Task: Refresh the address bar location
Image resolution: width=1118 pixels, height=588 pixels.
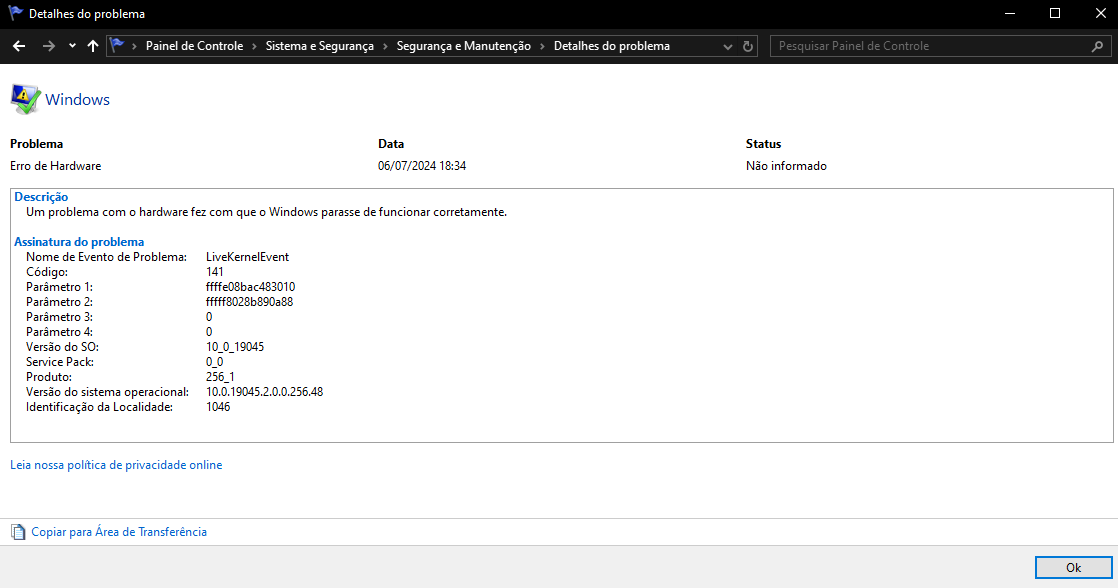Action: pyautogui.click(x=748, y=46)
